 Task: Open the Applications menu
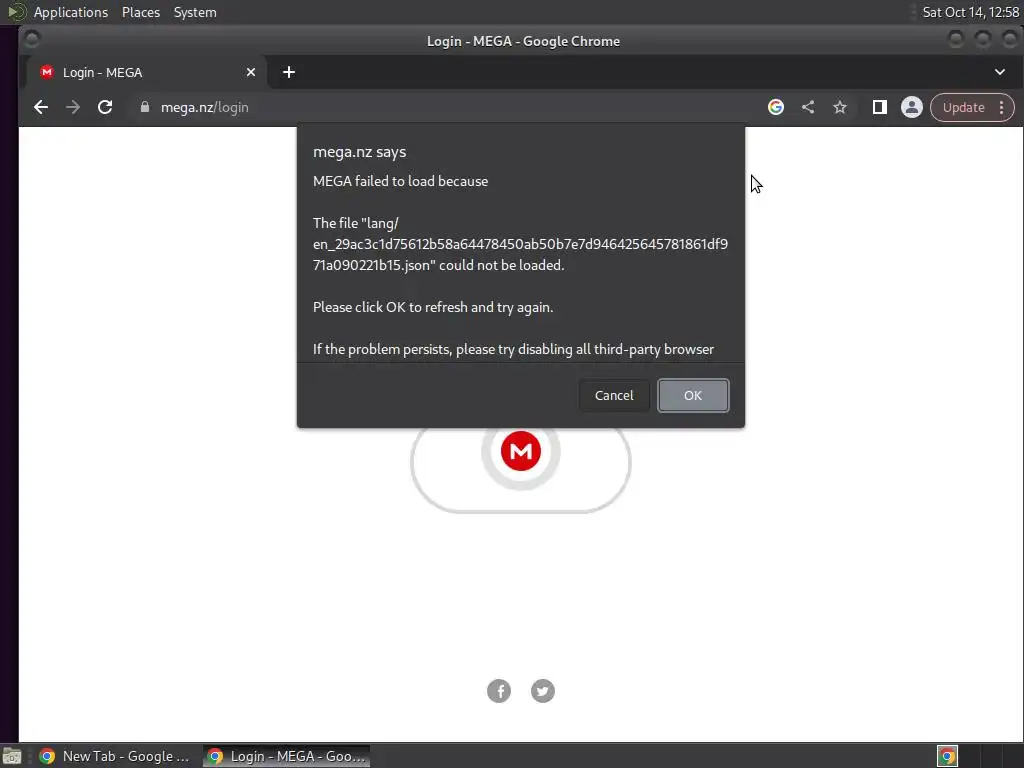[x=71, y=12]
